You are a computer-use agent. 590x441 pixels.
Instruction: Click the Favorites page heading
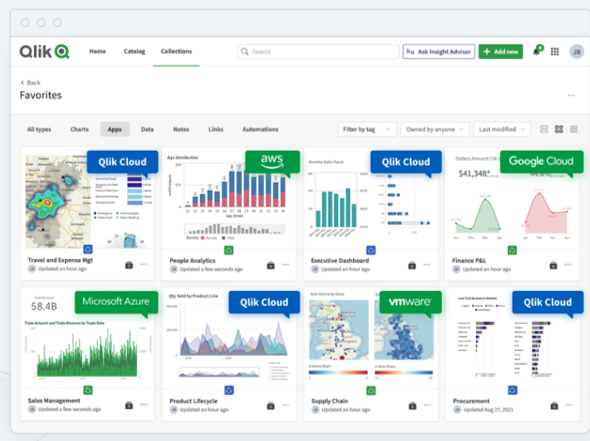coord(41,95)
